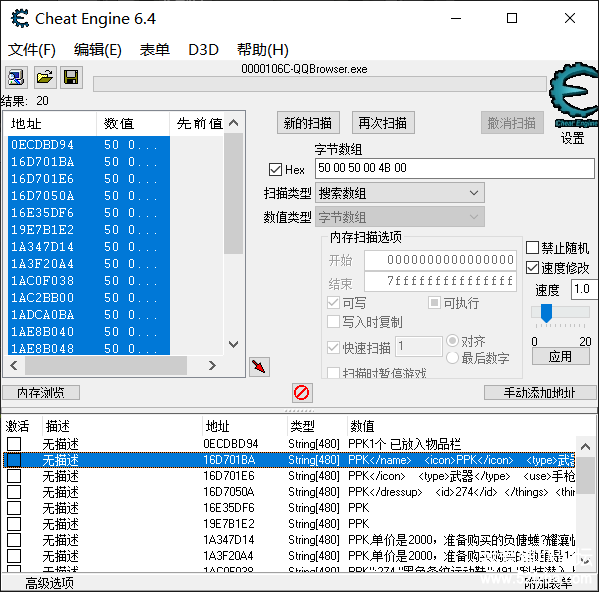Image resolution: width=599 pixels, height=592 pixels.
Task: Click results list scroll right arrow
Action: tap(212, 366)
